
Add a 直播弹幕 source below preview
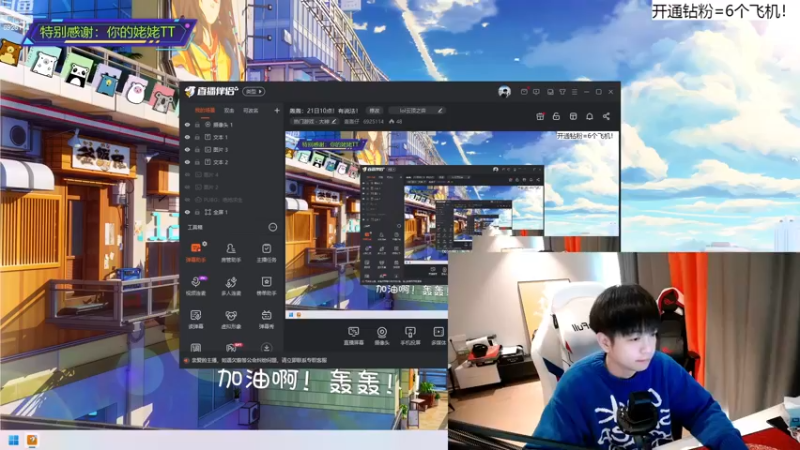coord(354,336)
